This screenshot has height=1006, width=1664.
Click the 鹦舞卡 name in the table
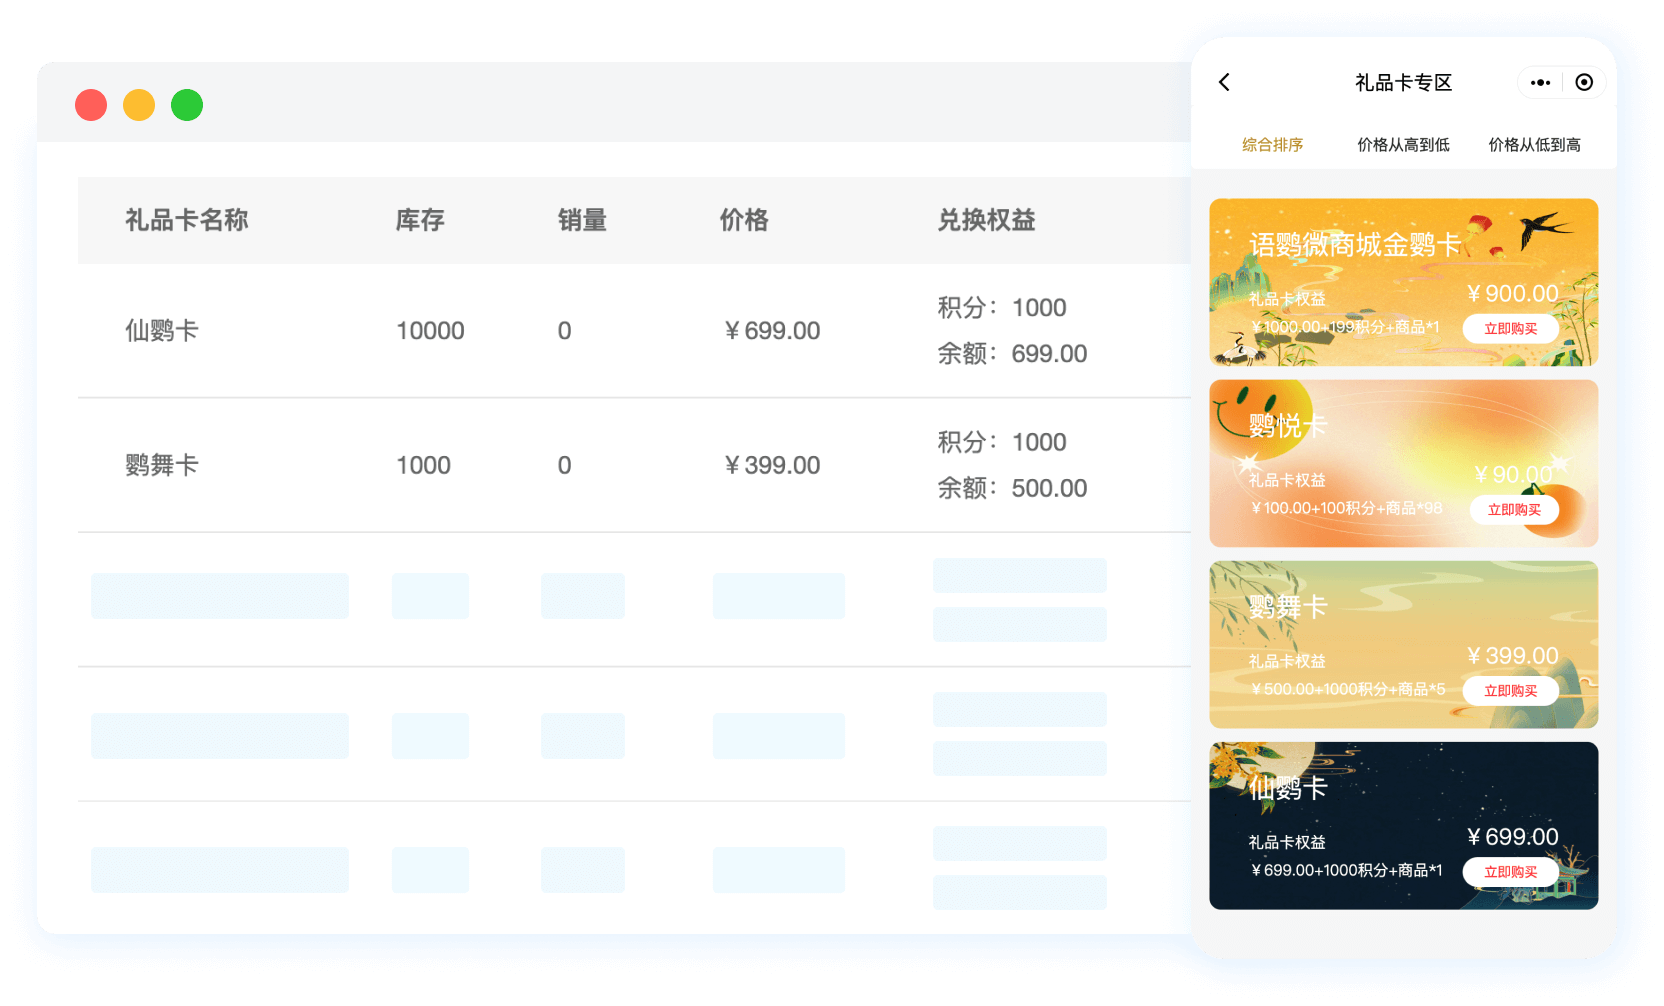point(162,465)
